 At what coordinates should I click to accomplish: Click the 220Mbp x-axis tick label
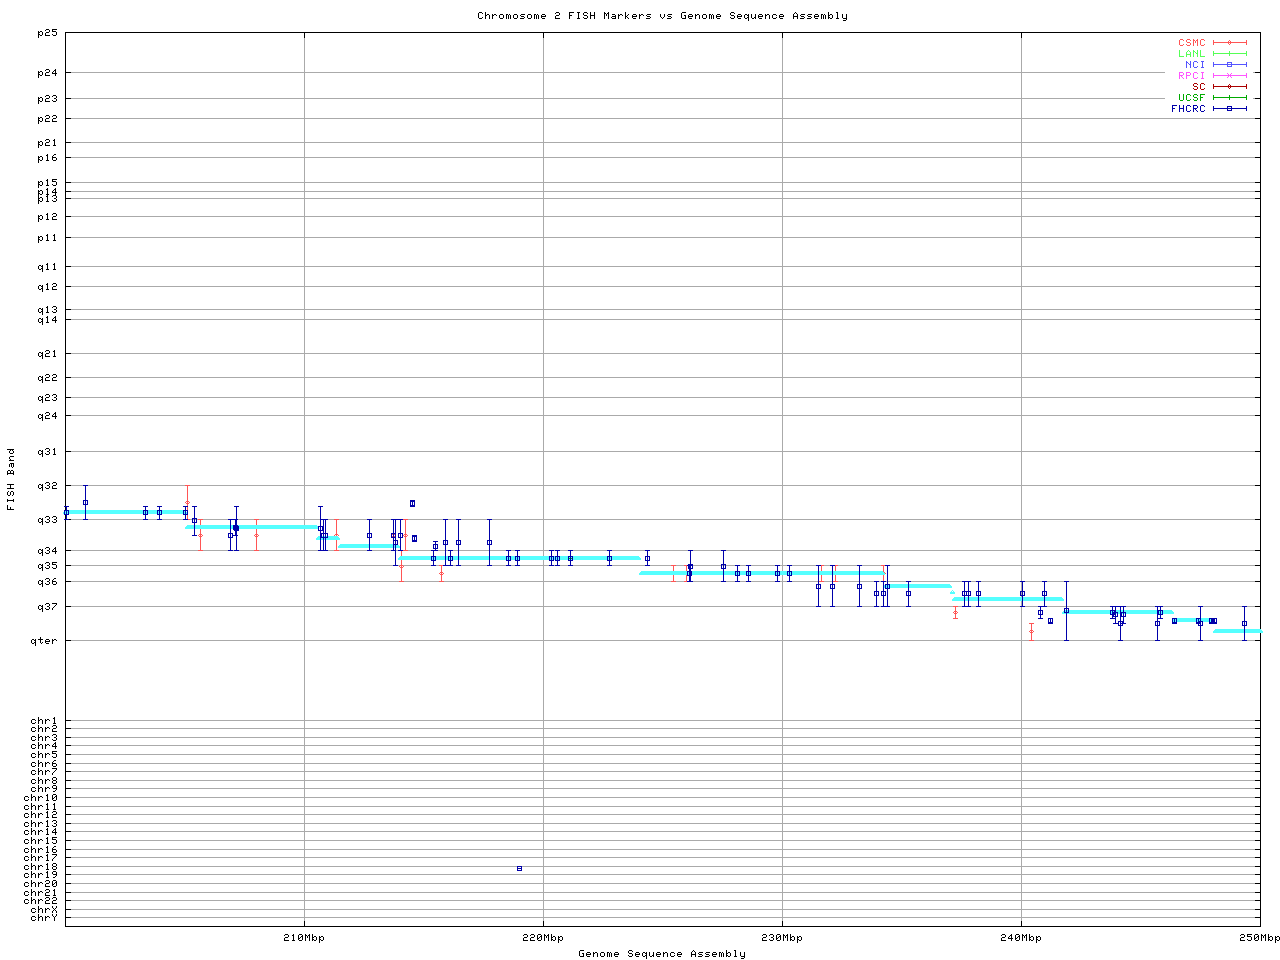(543, 938)
